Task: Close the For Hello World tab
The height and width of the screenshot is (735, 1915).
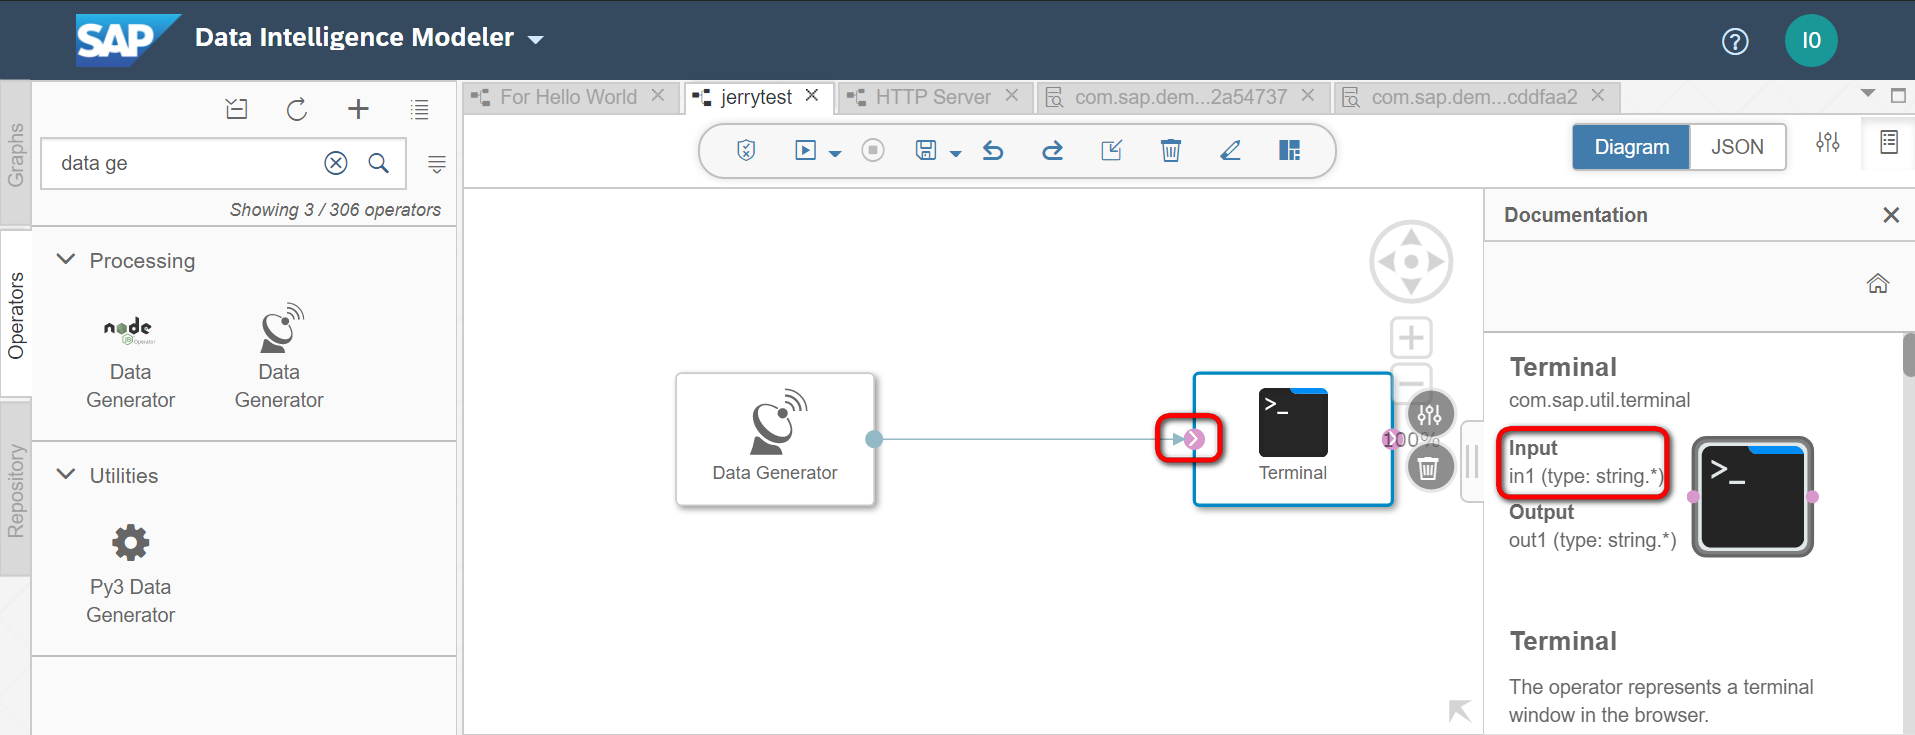Action: 658,95
